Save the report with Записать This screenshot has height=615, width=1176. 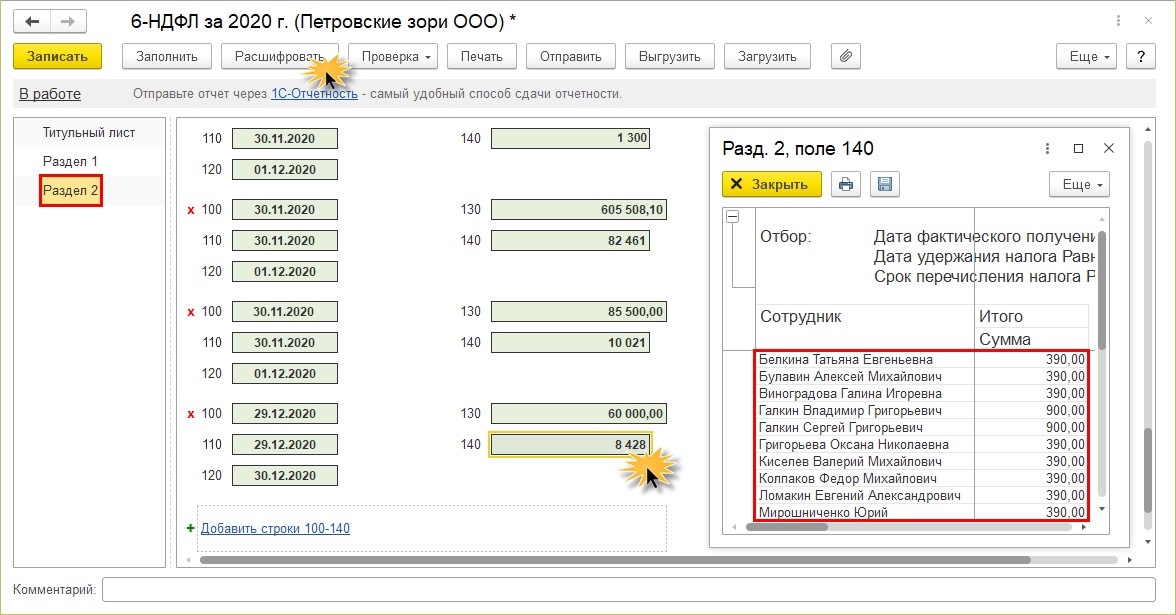[x=57, y=56]
